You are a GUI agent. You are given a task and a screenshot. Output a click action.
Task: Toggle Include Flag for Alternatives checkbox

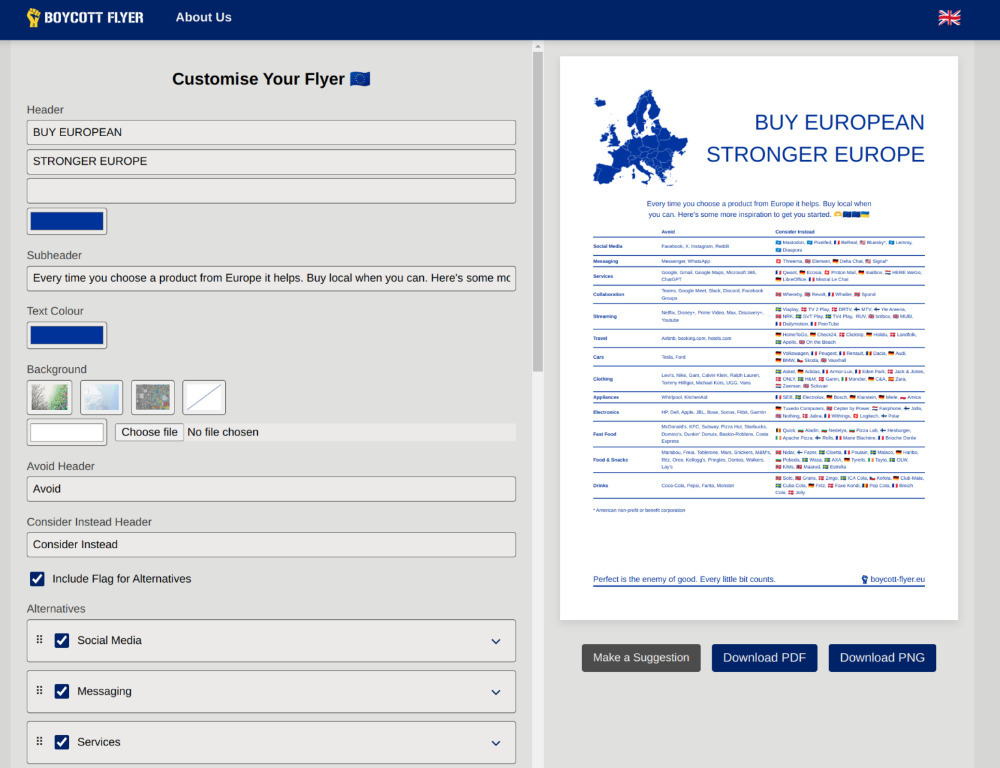coord(37,579)
